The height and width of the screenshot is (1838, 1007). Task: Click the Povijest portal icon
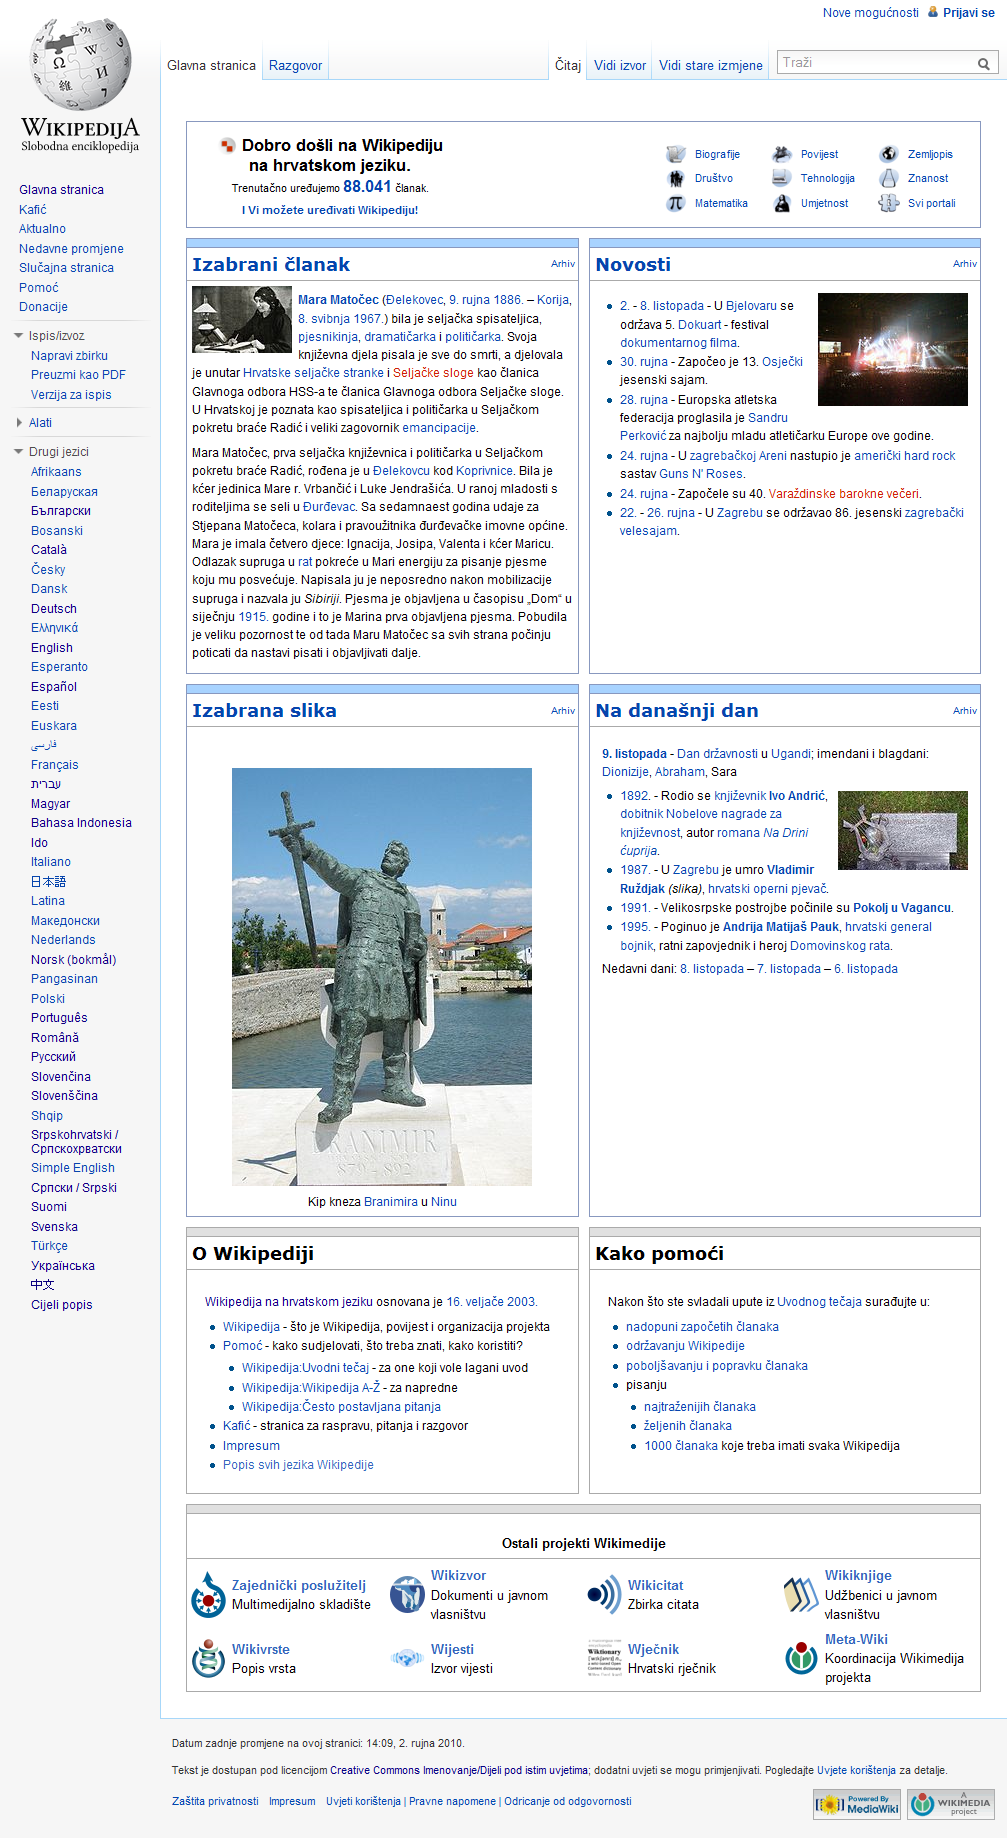(x=782, y=154)
